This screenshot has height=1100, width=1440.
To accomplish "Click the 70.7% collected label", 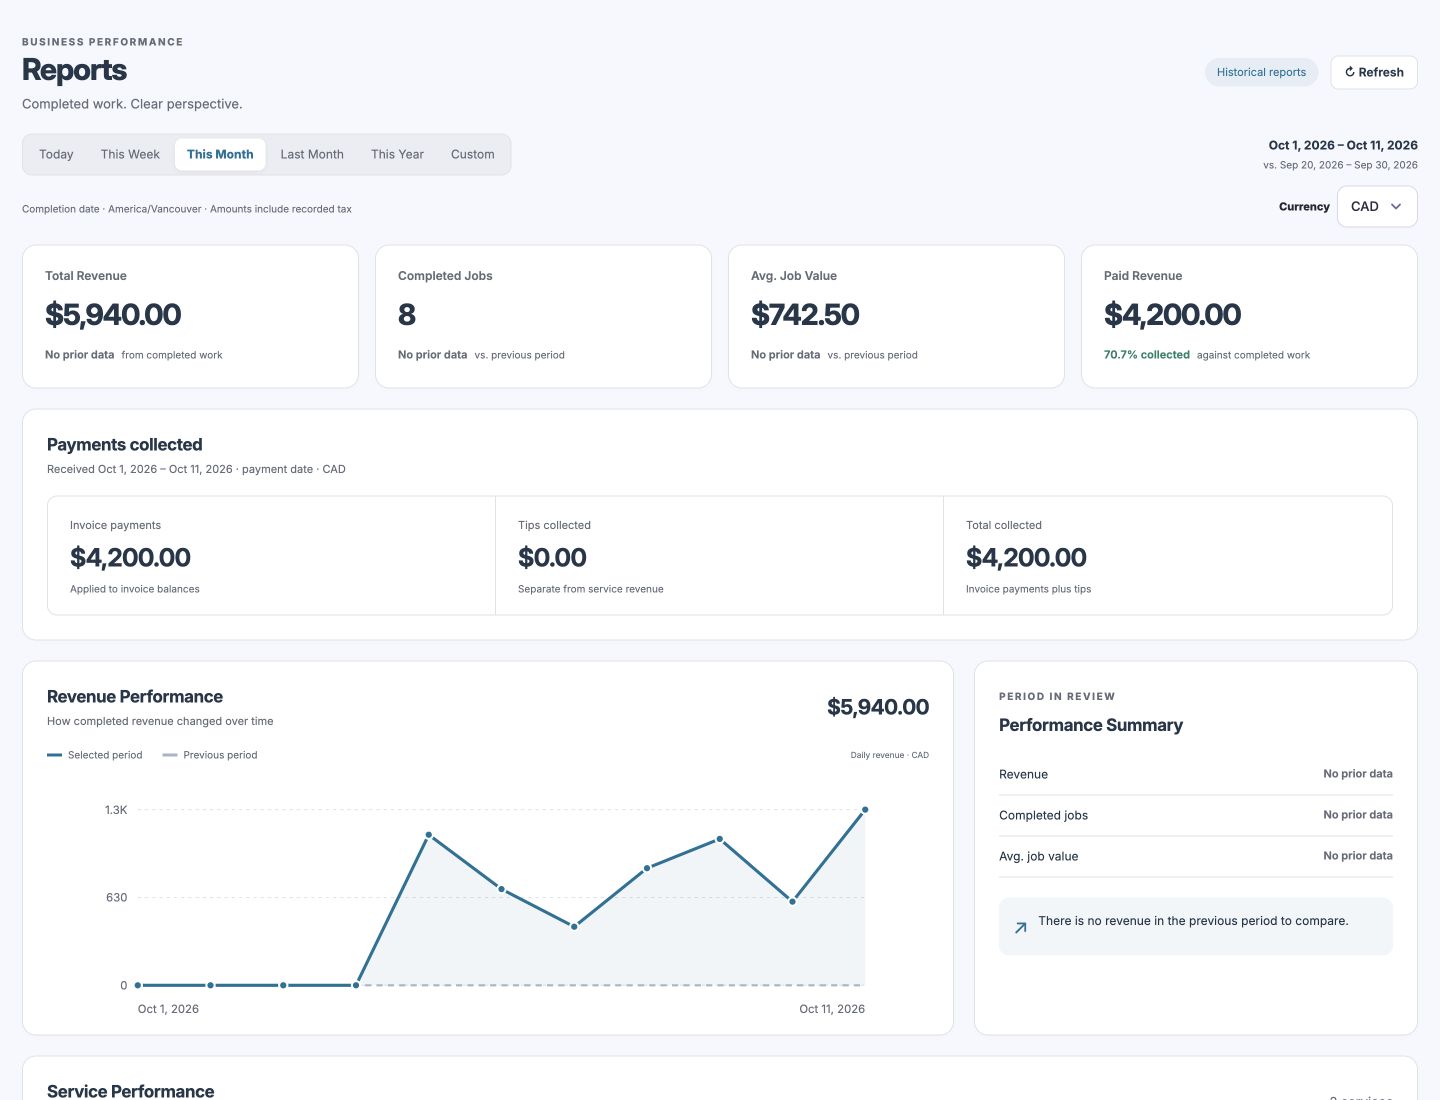I will (1147, 355).
